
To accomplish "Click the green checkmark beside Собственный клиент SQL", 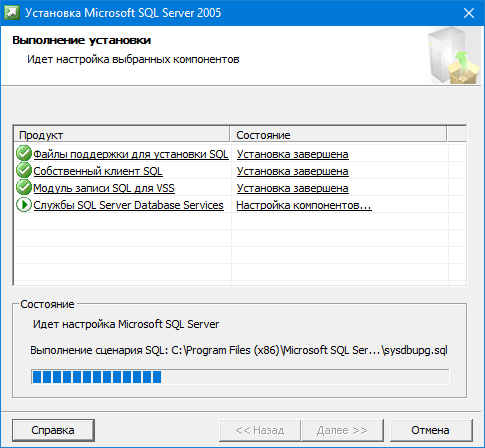I will click(24, 171).
